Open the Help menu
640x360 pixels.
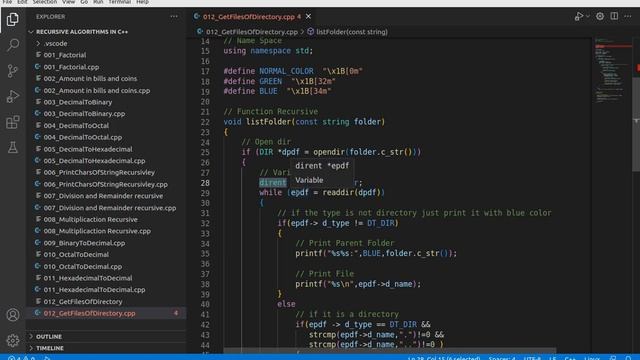click(x=142, y=2)
